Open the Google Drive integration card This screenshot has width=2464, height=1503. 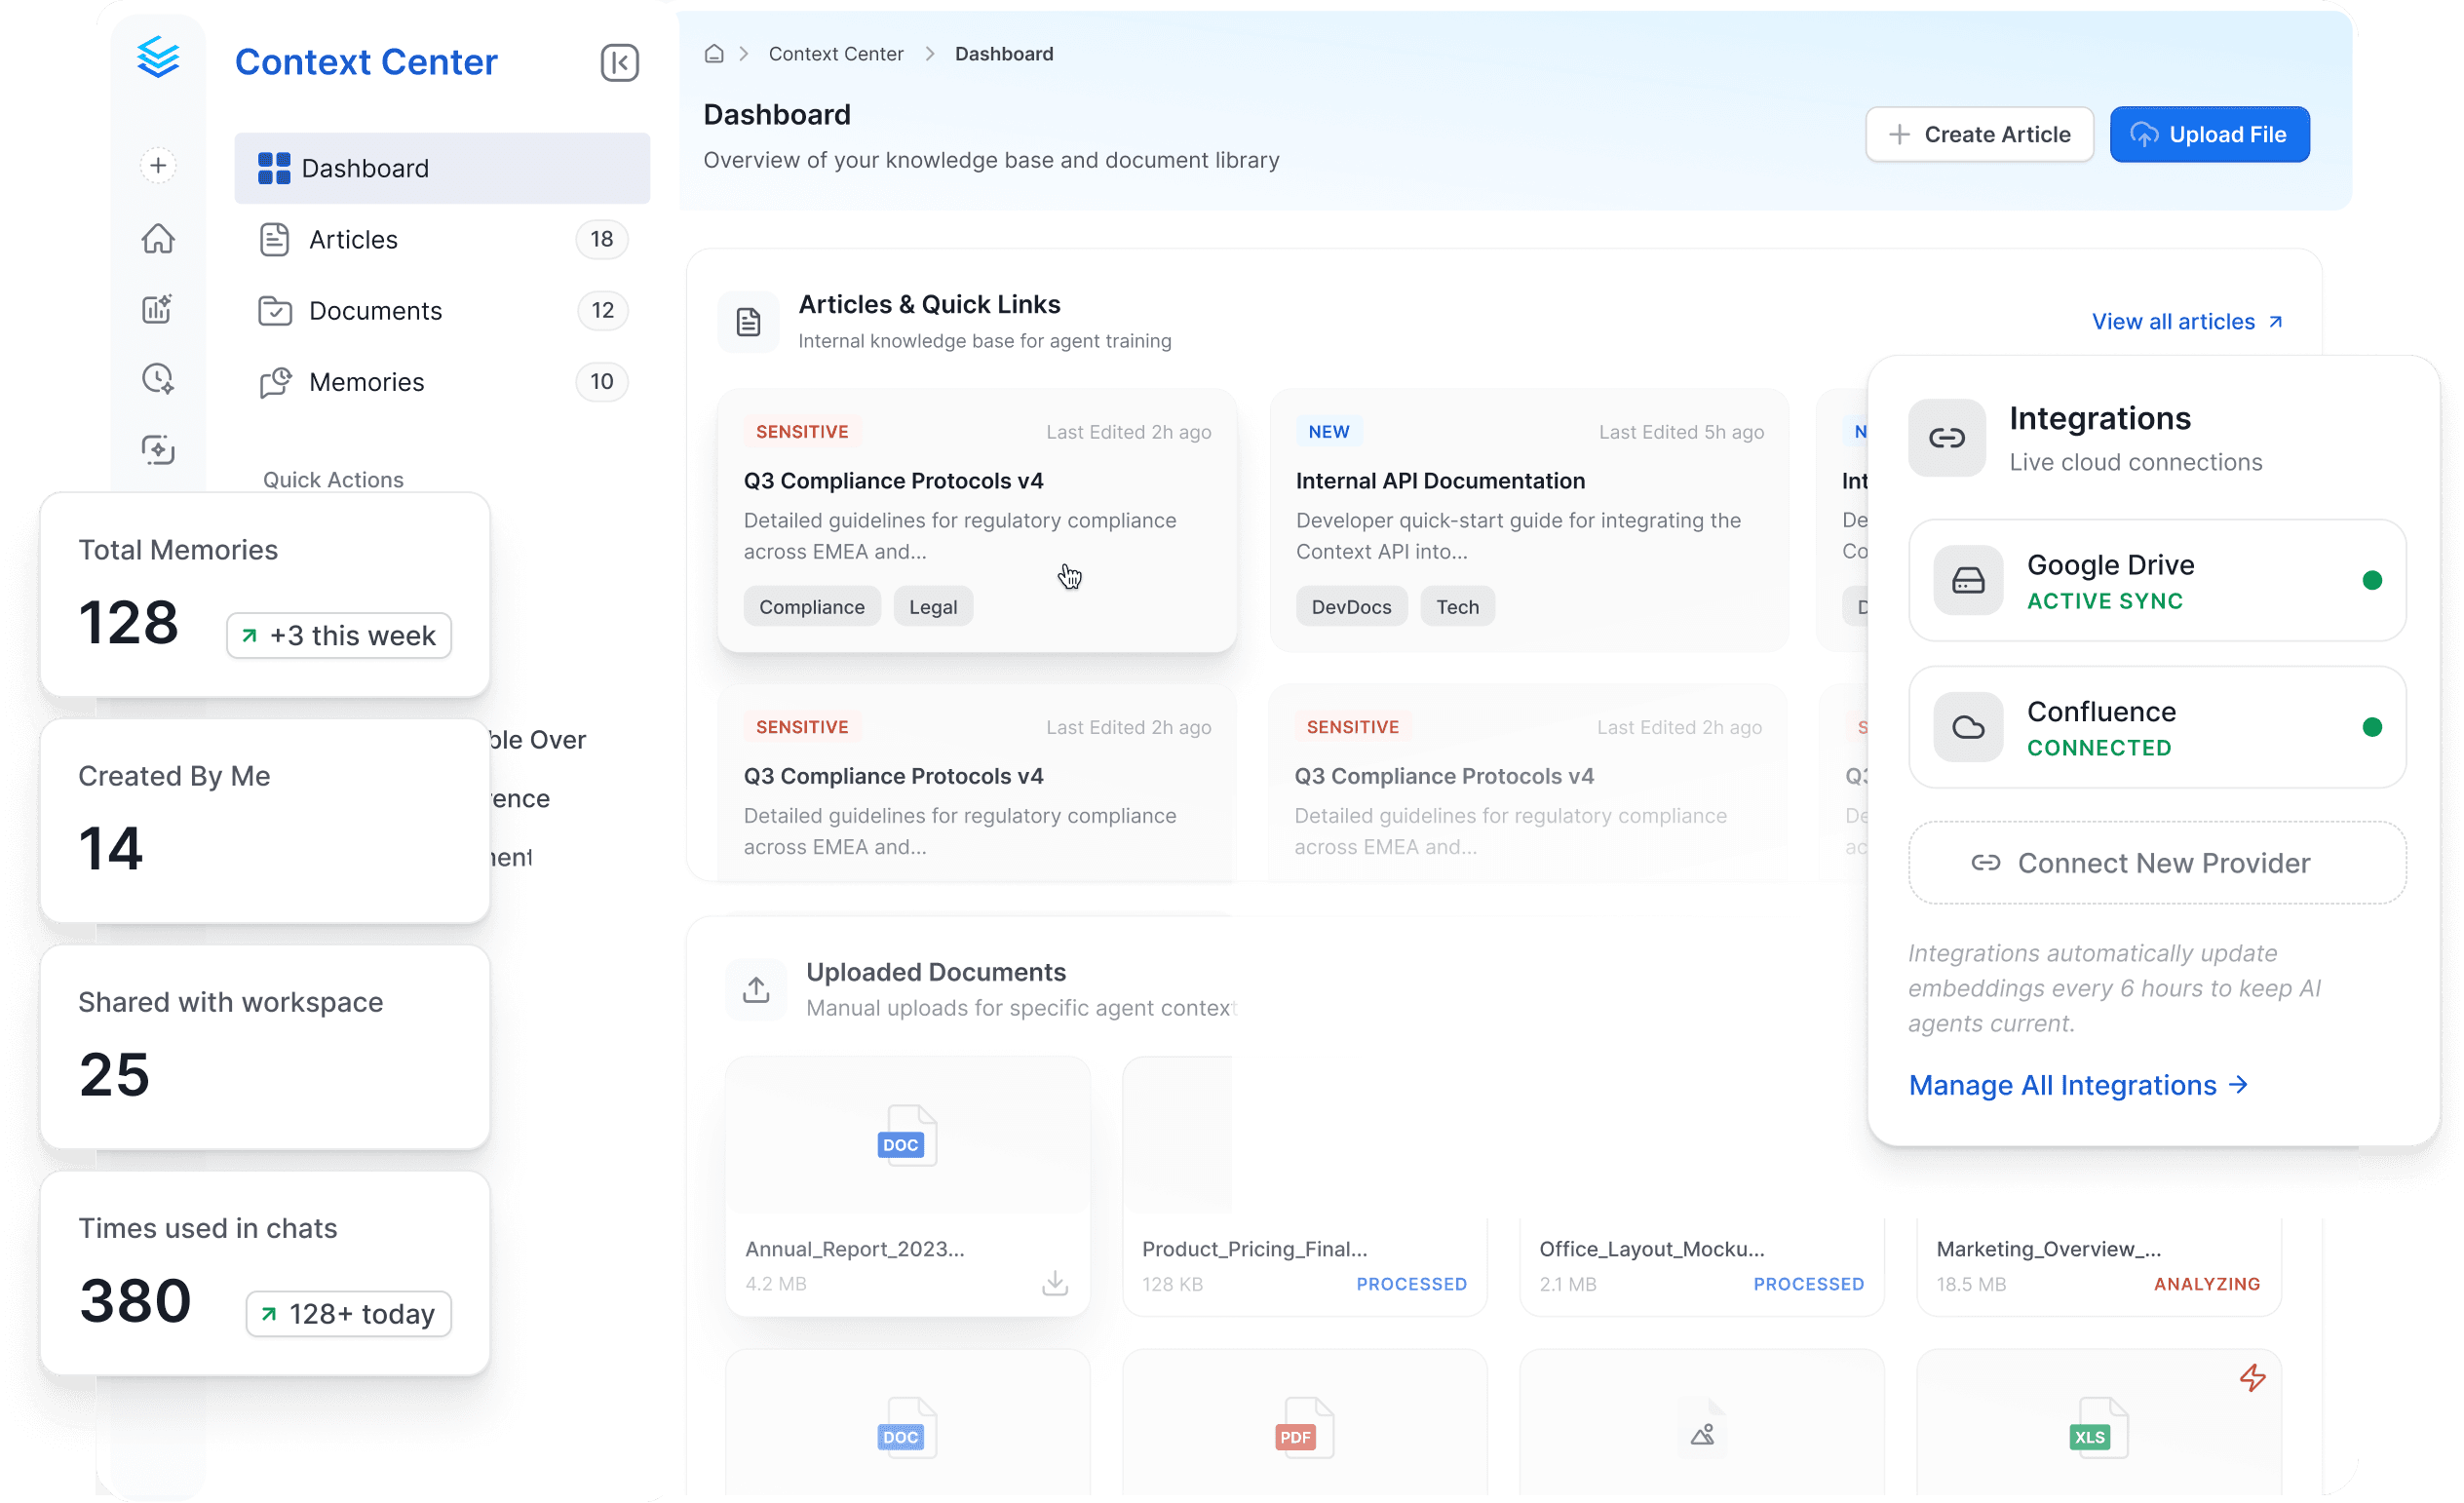[x=2156, y=580]
